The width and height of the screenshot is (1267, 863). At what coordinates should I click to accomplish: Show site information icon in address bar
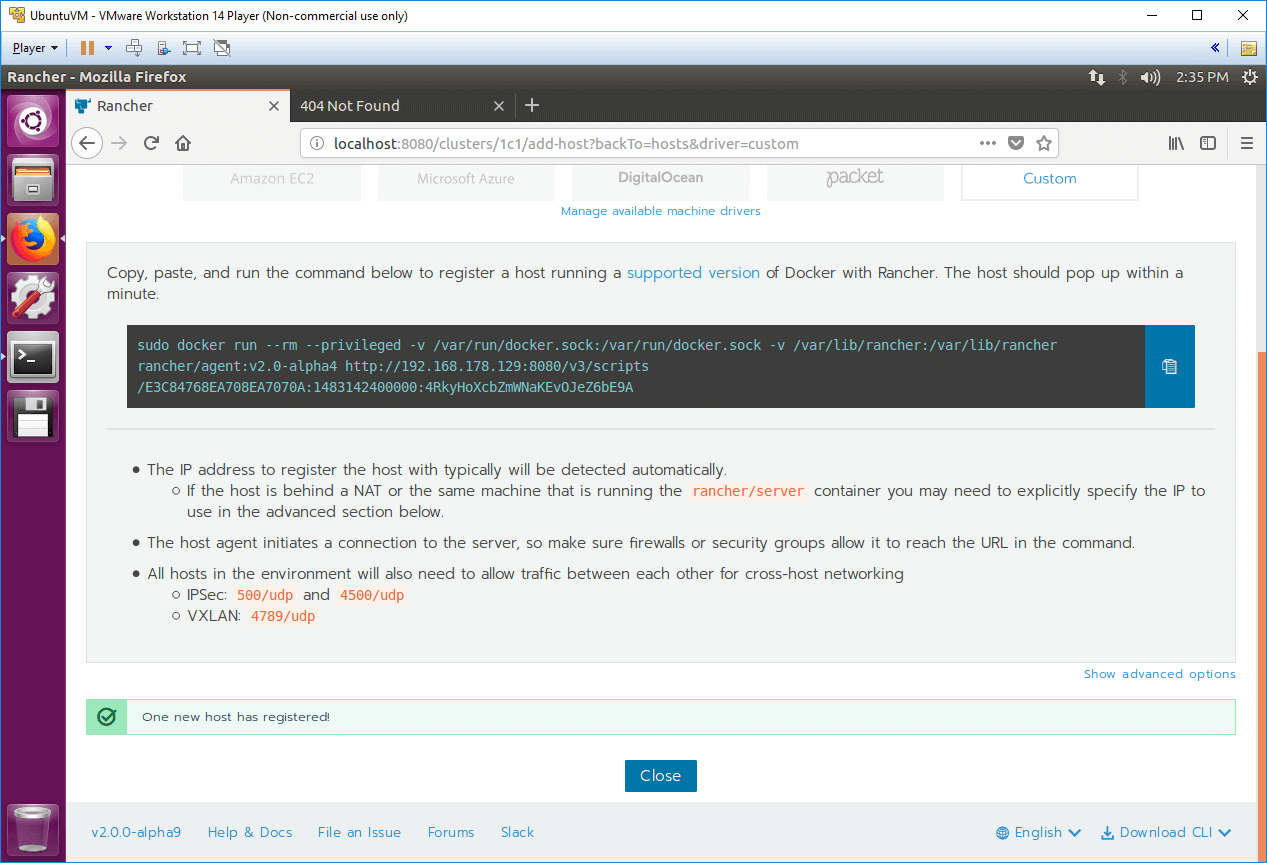pyautogui.click(x=317, y=143)
